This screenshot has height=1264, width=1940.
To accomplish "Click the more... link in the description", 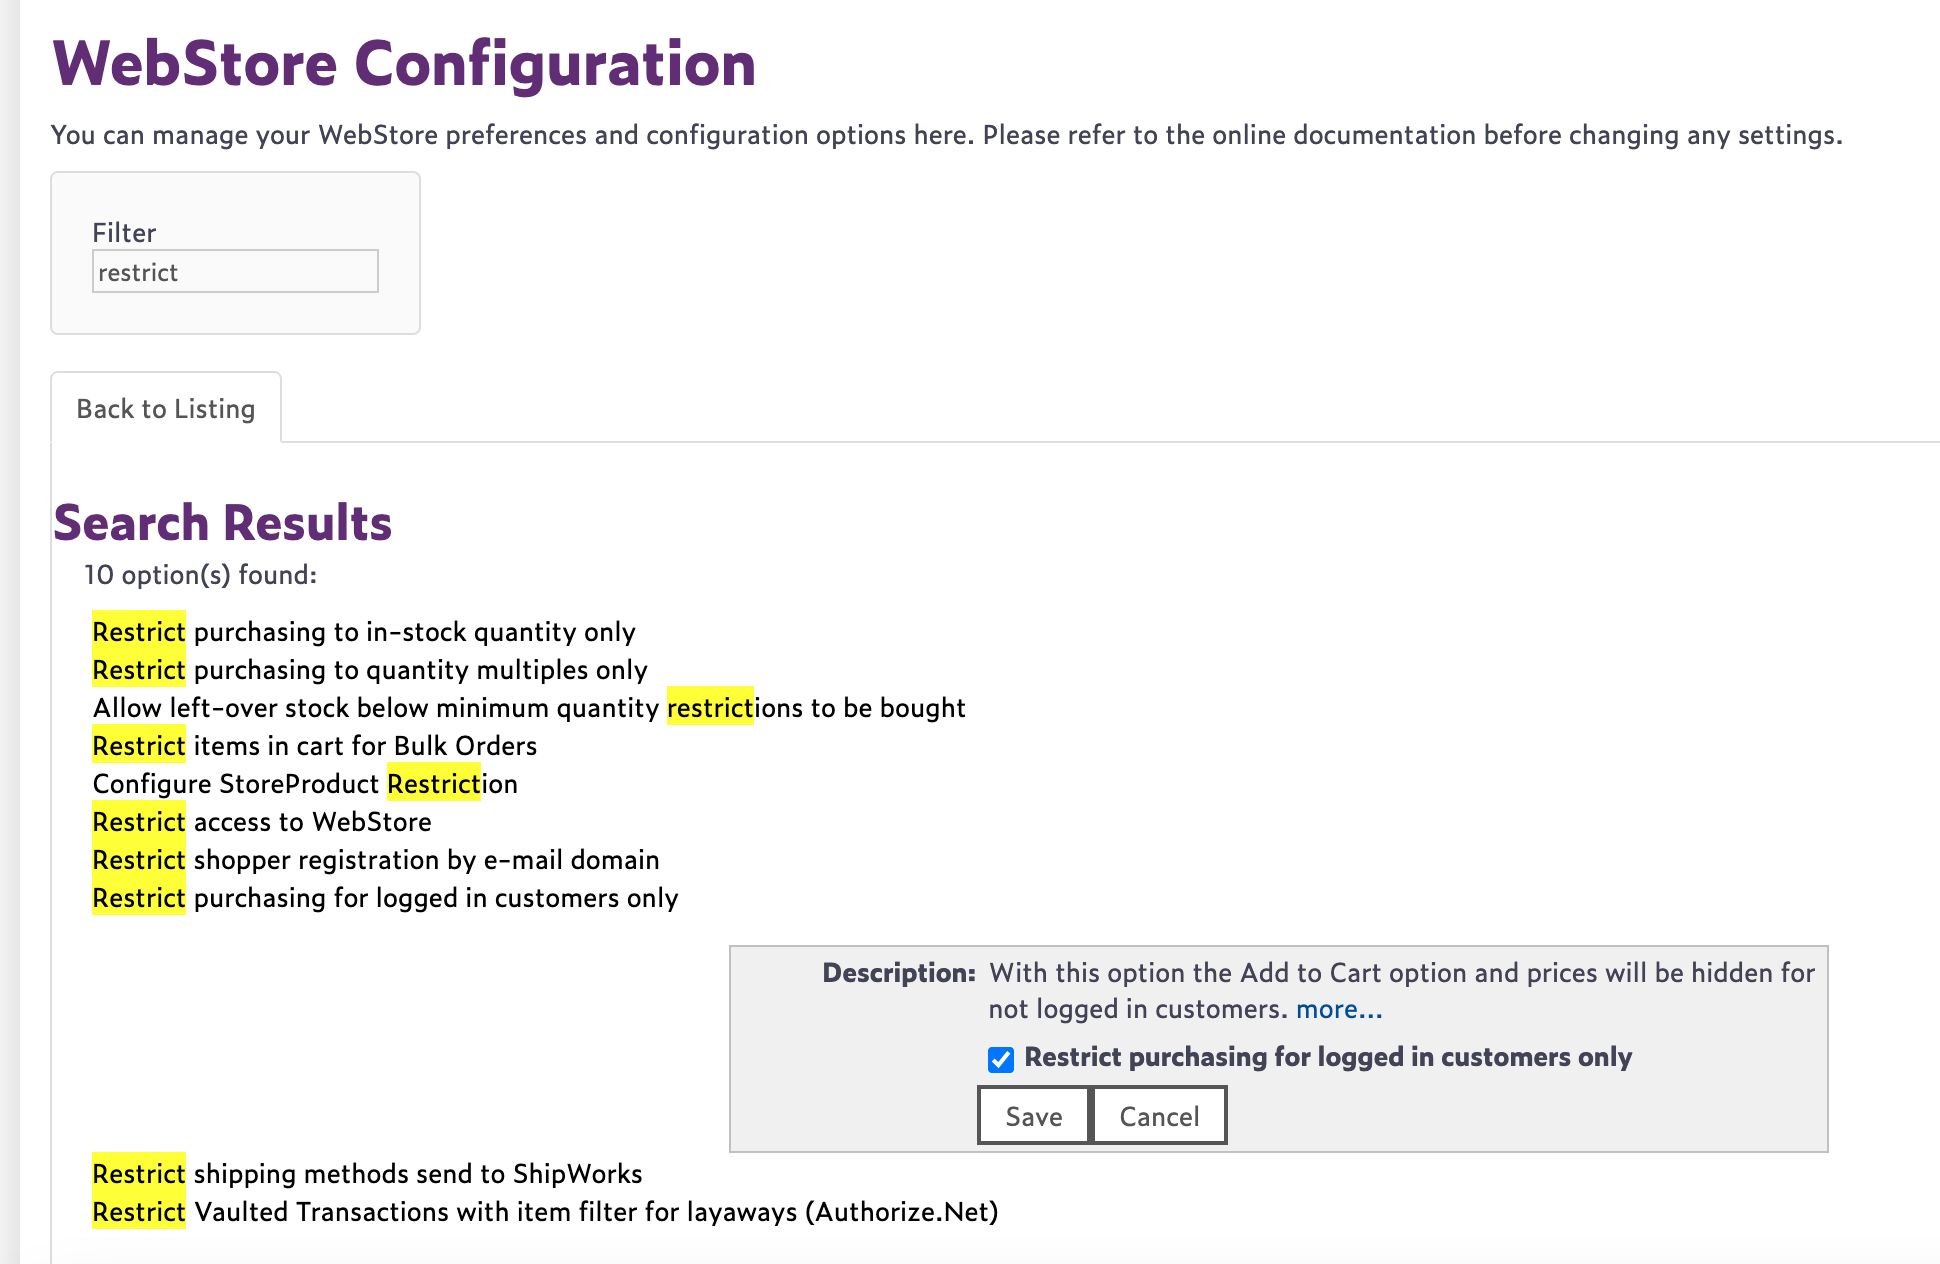I will pos(1339,1009).
